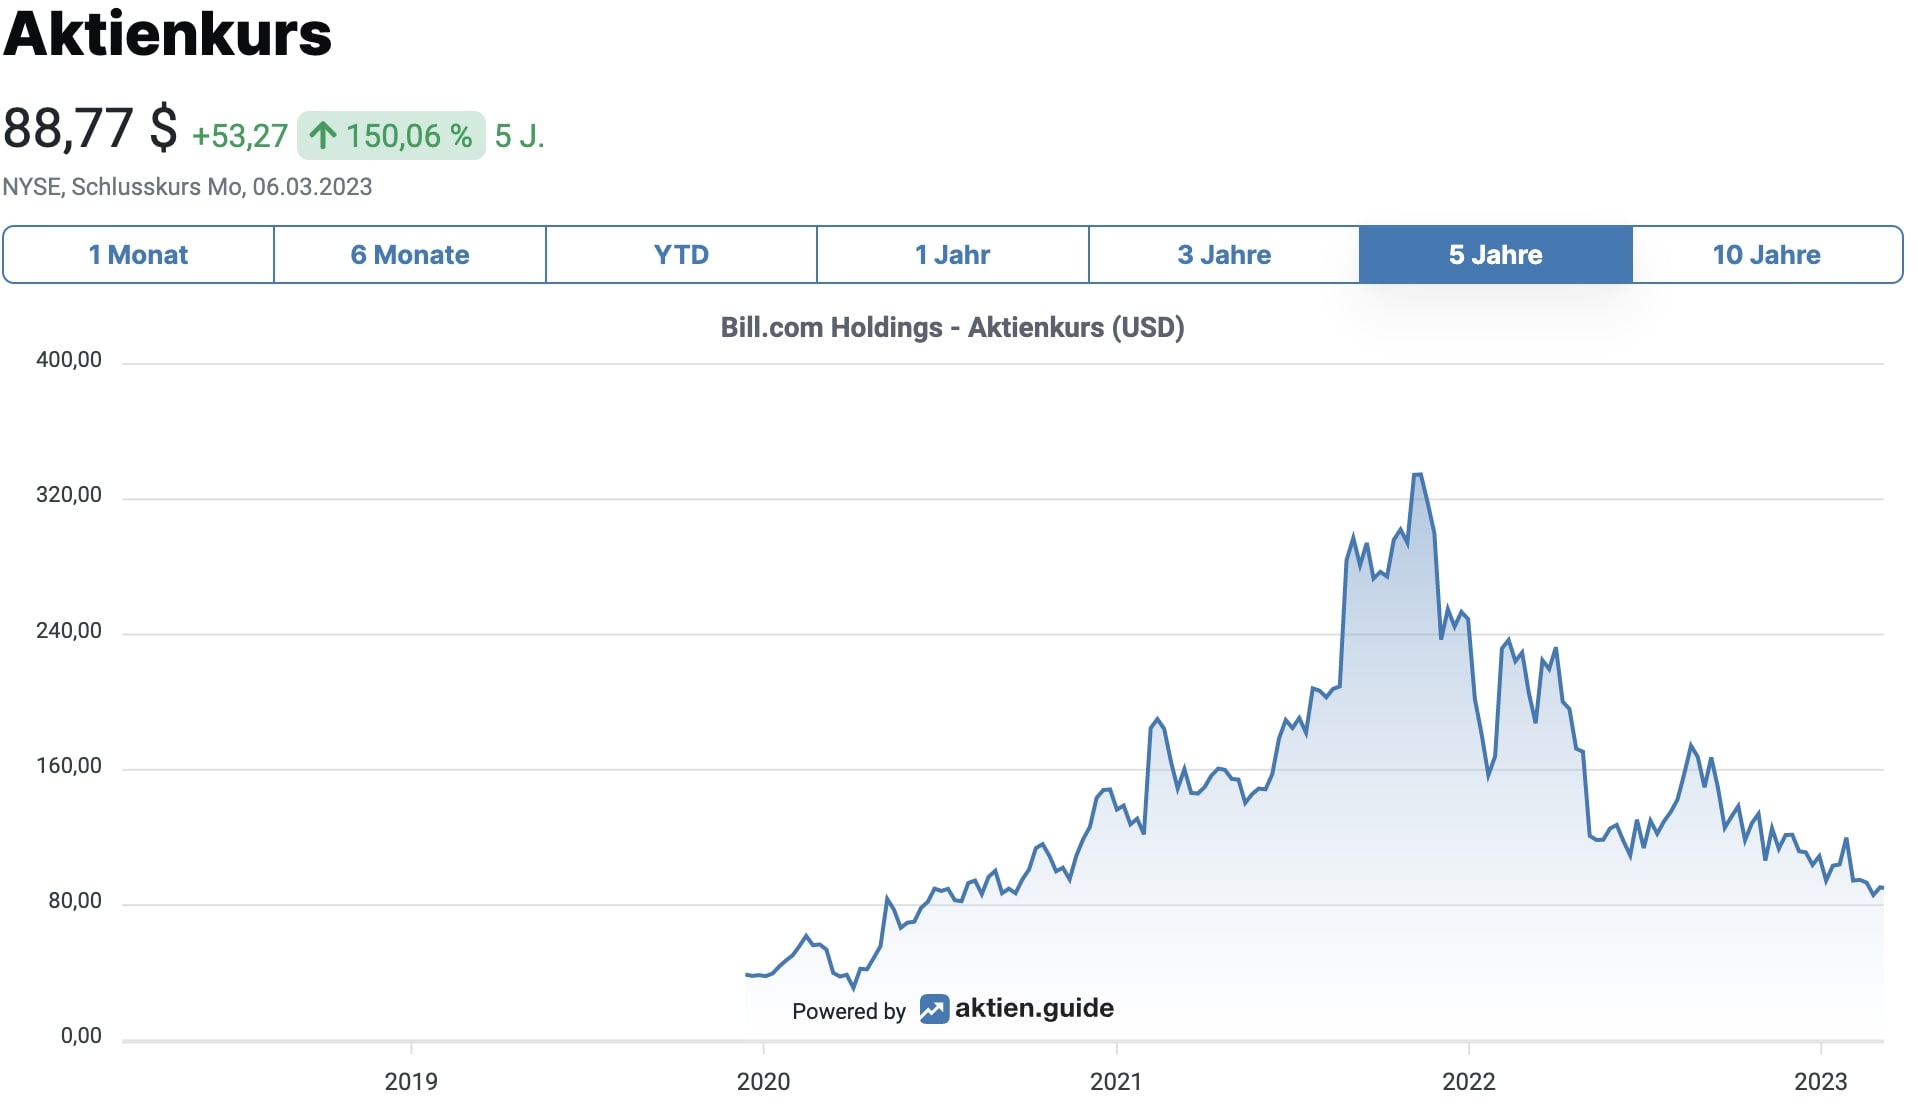This screenshot has width=1918, height=1108.
Task: Click the 150,06 % change badge
Action: [391, 135]
